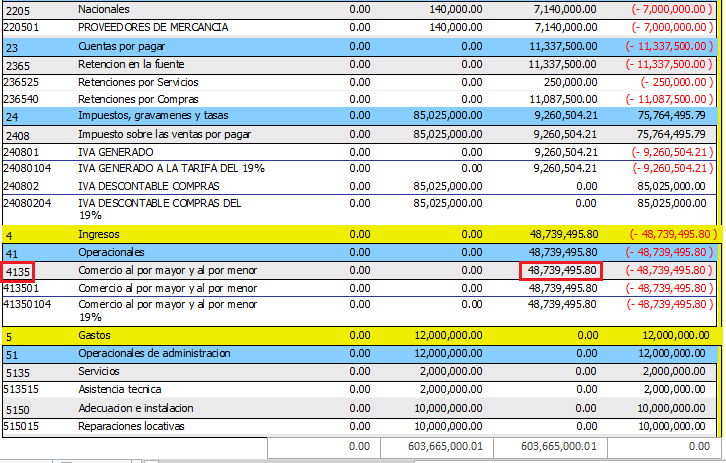Screen dimensions: 726x463
Task: Click account code 24080104
Action: pos(27,168)
